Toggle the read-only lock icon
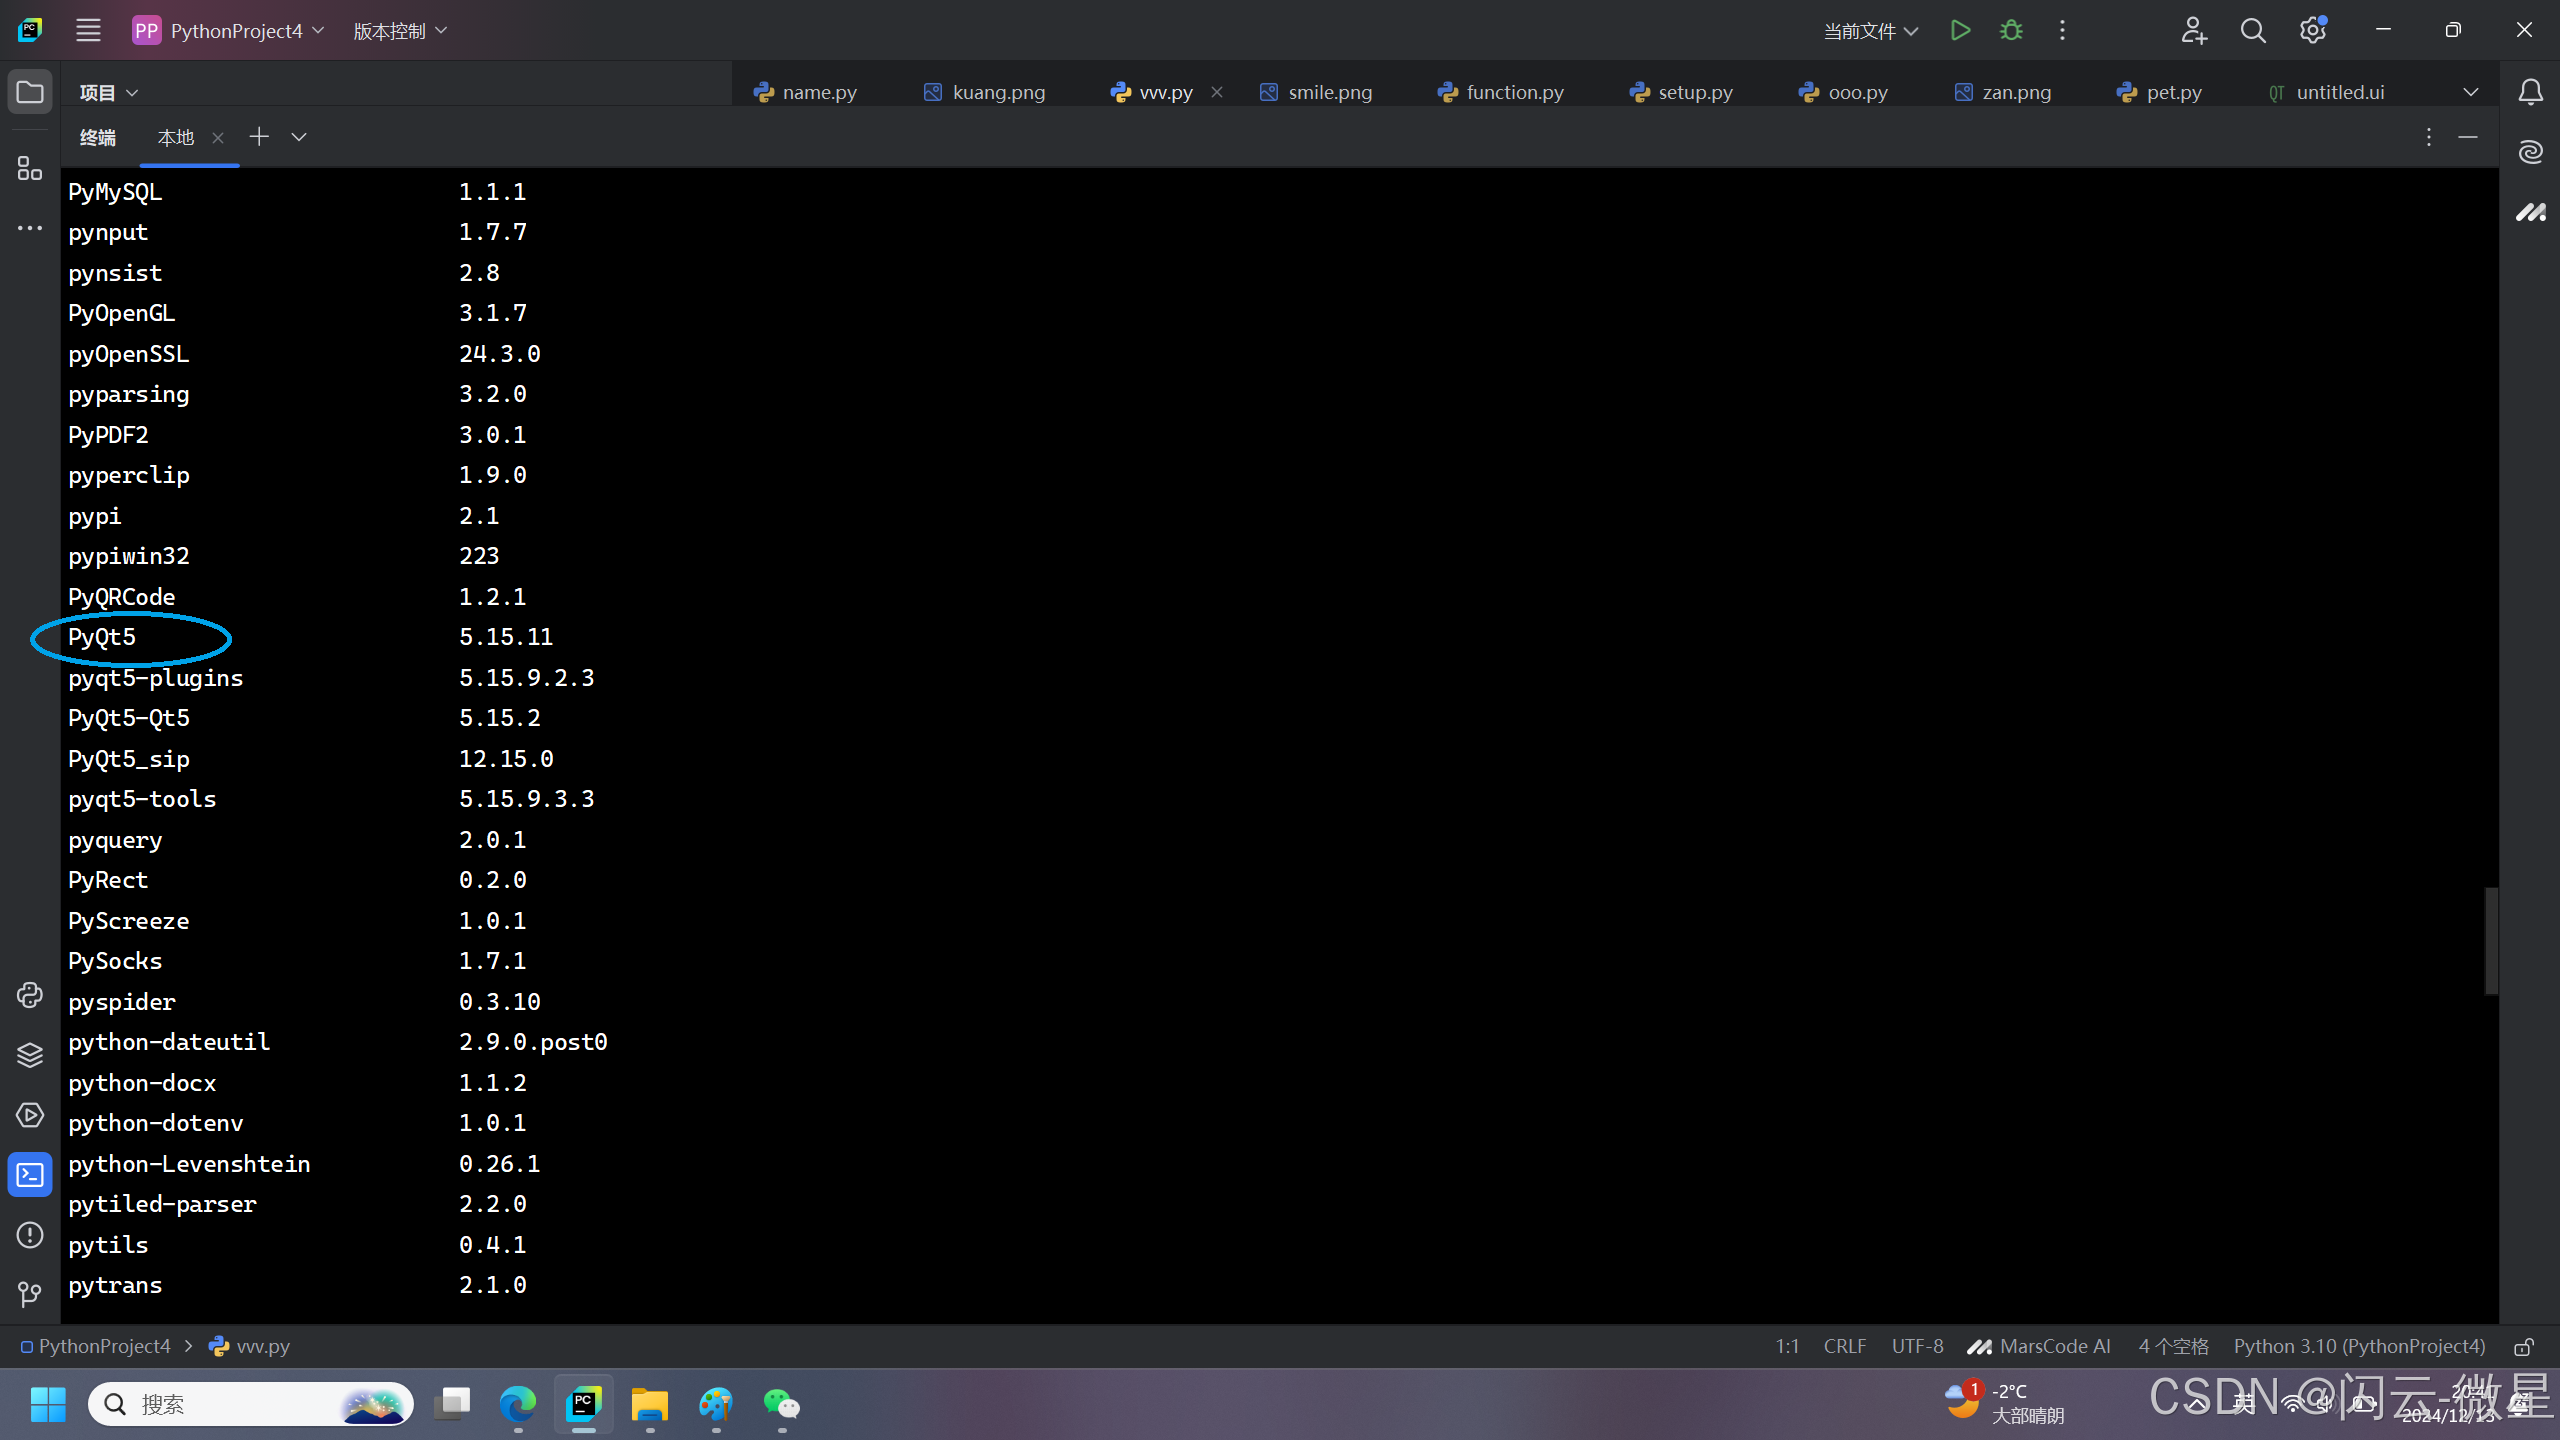 [2524, 1347]
